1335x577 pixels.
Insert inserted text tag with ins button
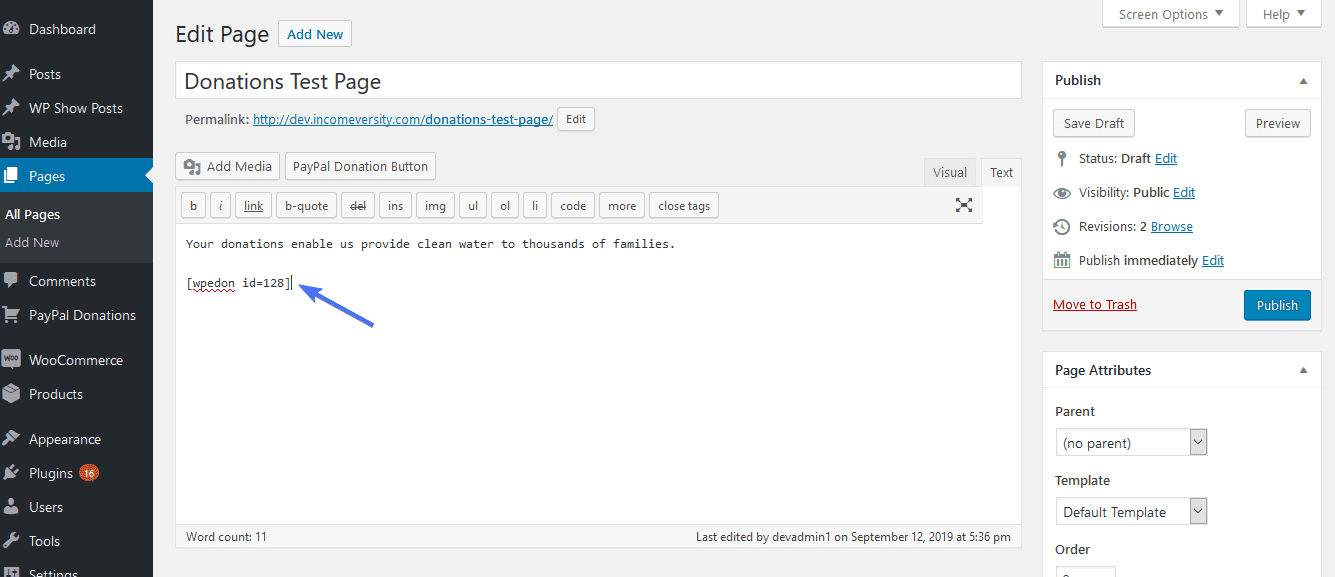(x=395, y=206)
